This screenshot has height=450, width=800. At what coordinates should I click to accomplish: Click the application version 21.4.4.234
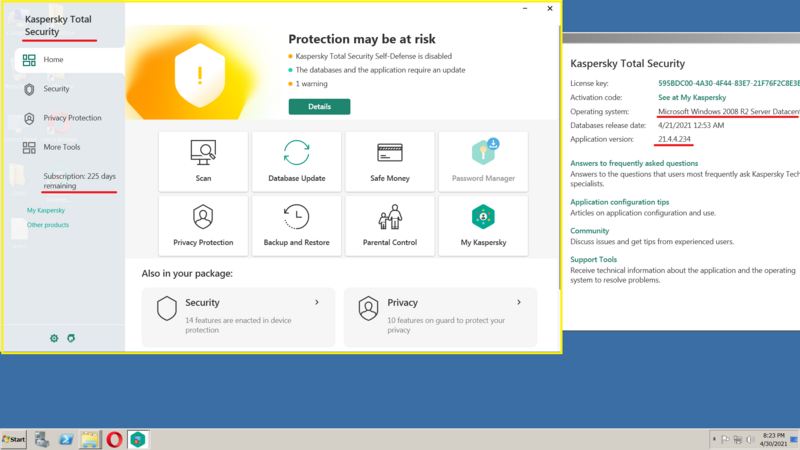[674, 139]
